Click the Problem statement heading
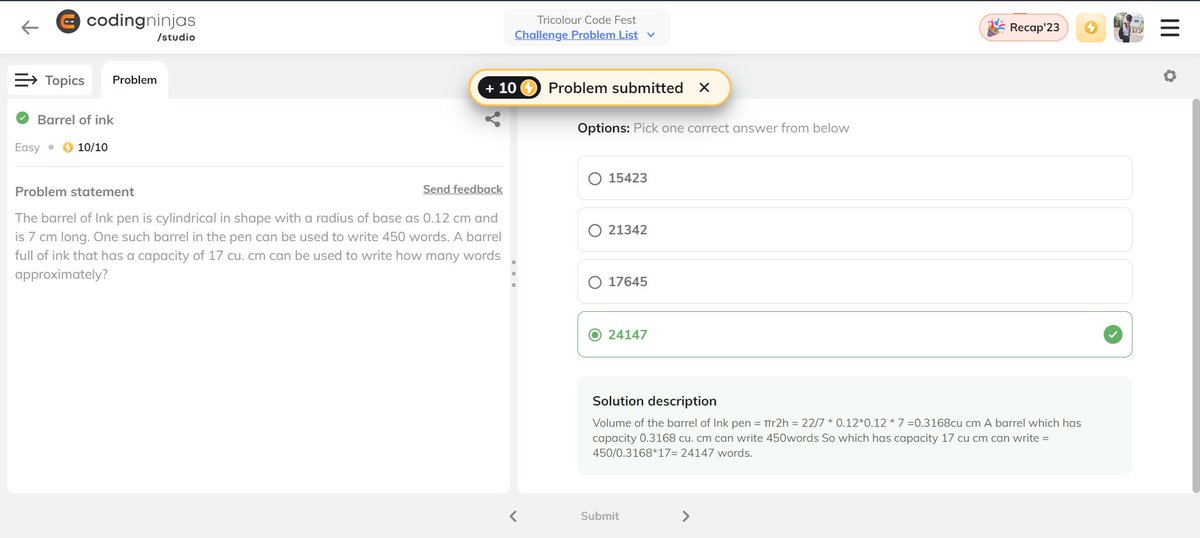The image size is (1200, 538). tap(75, 192)
